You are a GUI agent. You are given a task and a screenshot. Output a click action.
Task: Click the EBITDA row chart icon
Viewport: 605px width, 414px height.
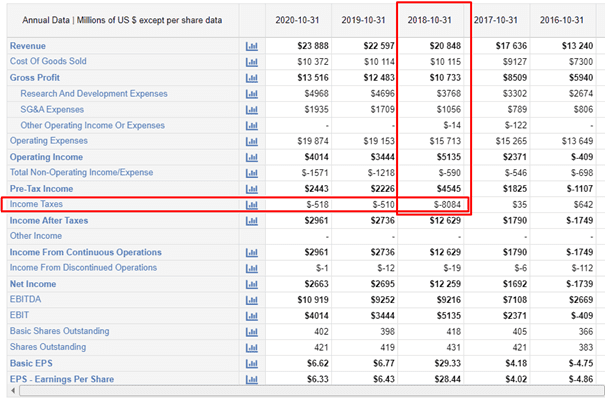pyautogui.click(x=251, y=300)
